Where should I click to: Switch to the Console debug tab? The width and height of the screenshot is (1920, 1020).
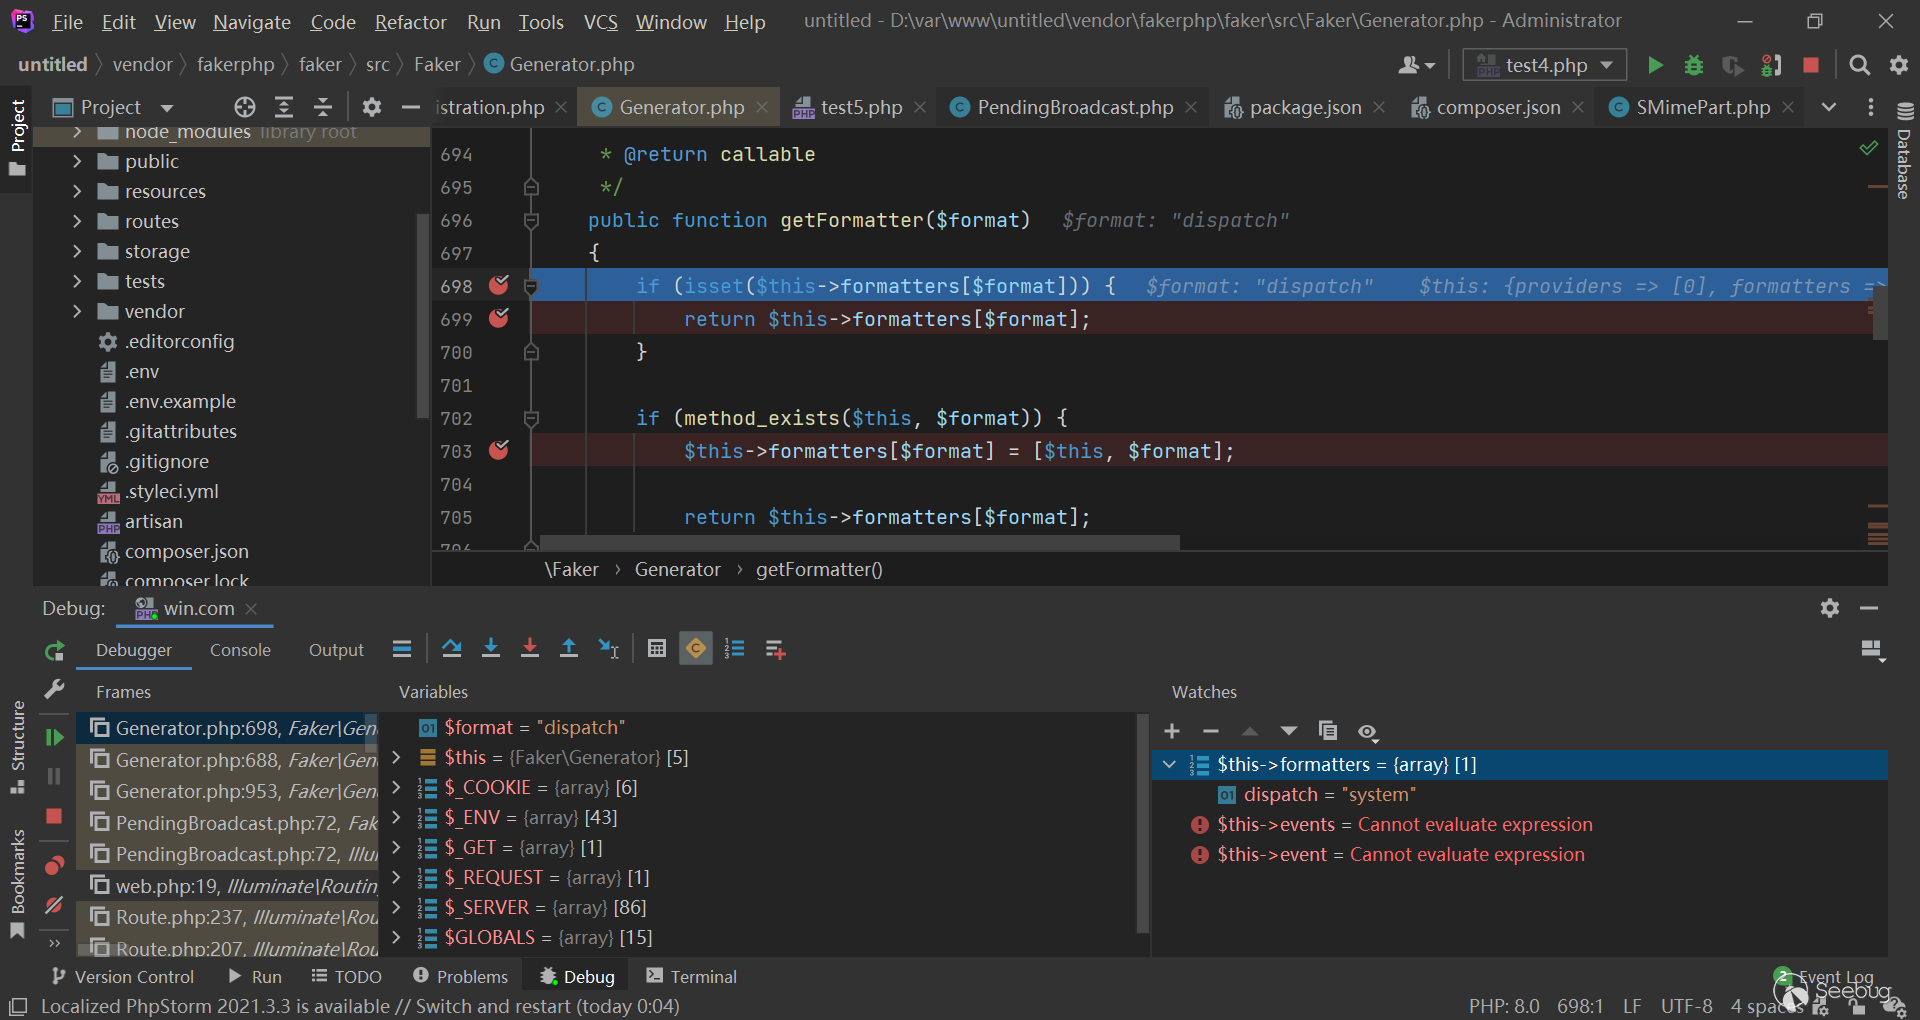coord(240,650)
